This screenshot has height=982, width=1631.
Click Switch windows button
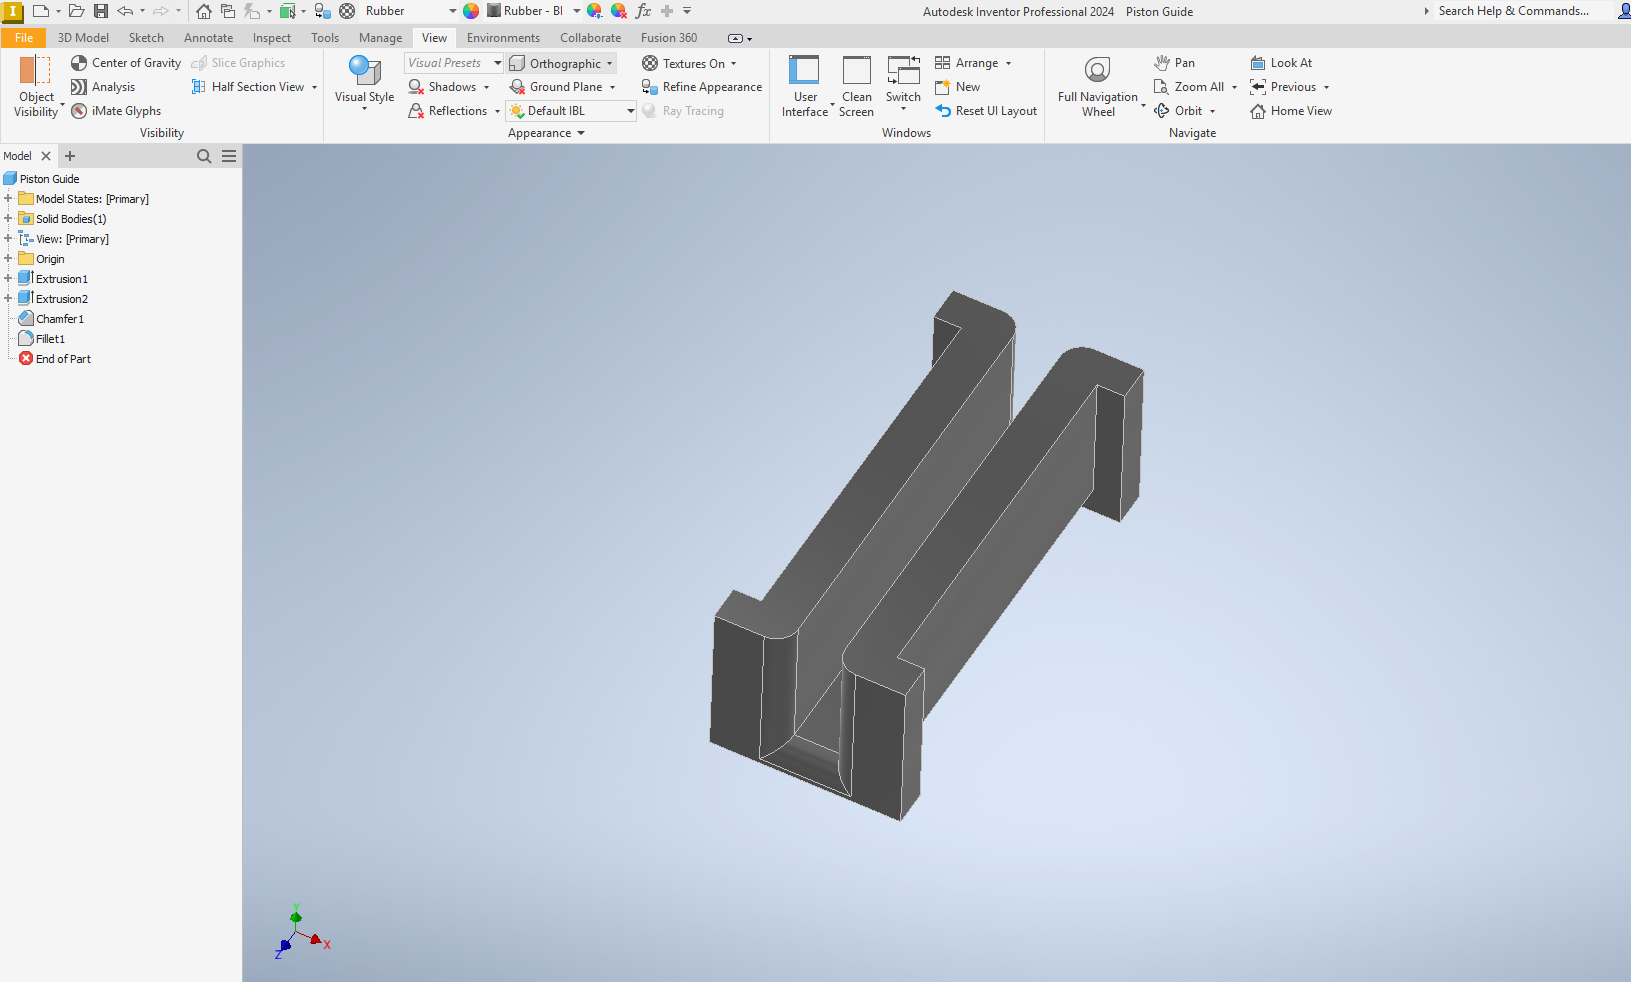903,82
